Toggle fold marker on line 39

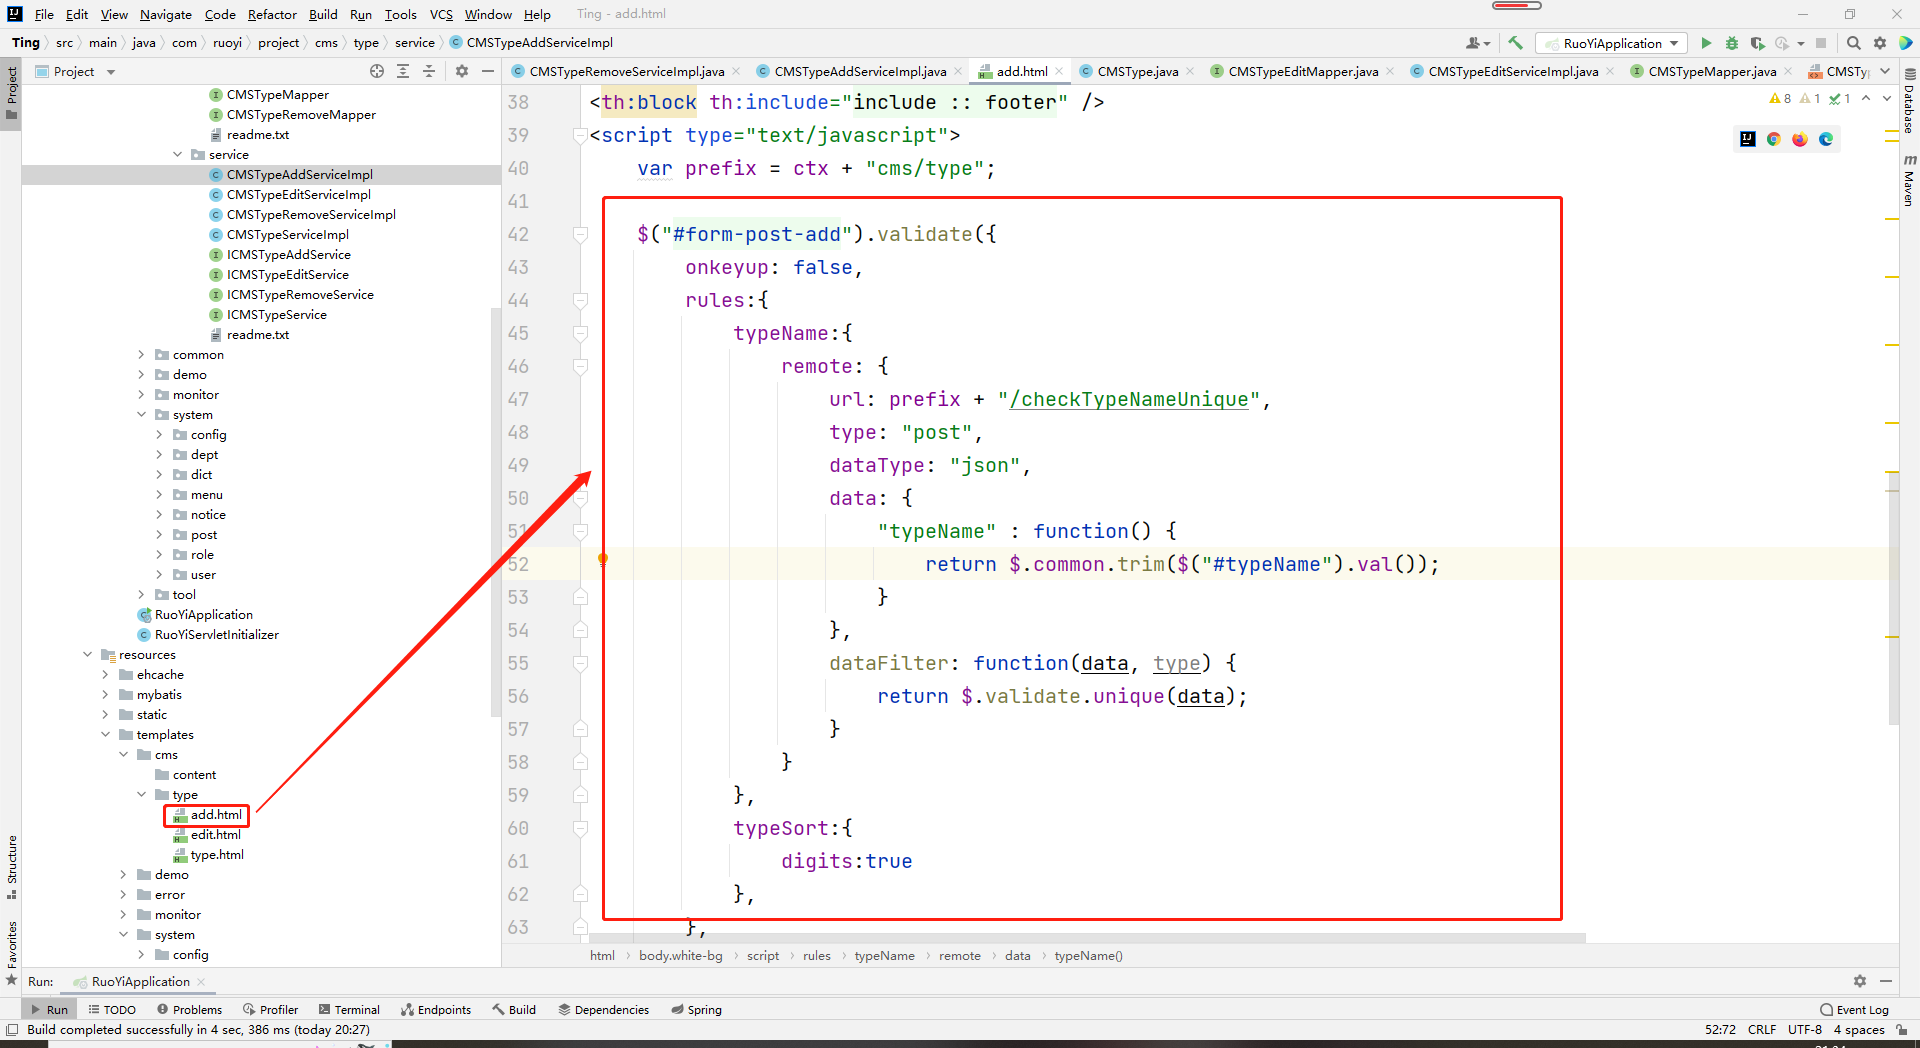tap(580, 135)
